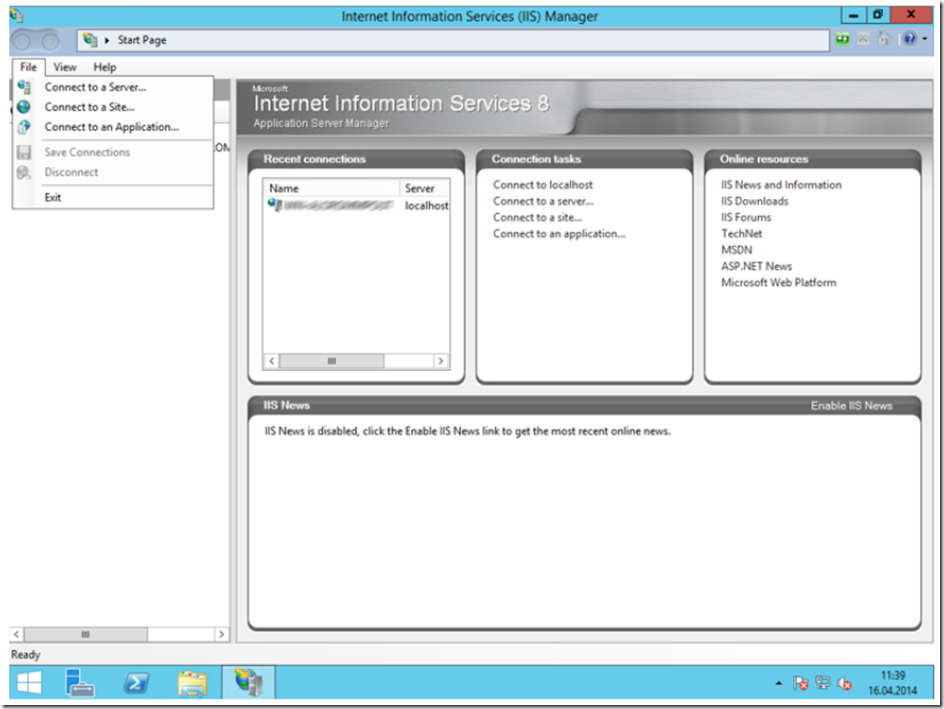
Task: Open the ASP.NET News link
Action: tap(757, 266)
